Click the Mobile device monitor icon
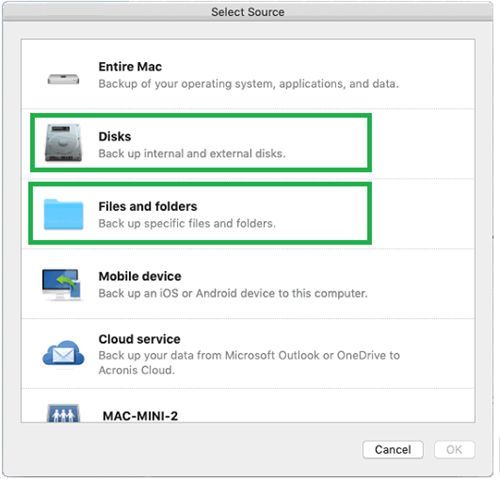The image size is (500, 482). click(62, 285)
